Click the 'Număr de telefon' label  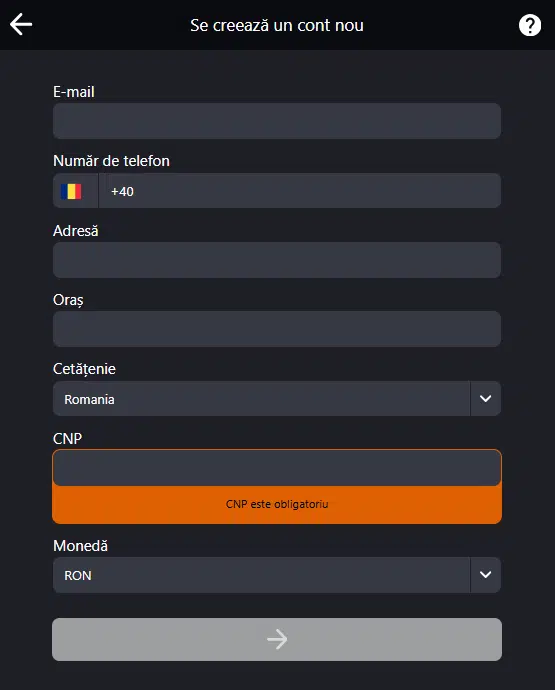111,161
